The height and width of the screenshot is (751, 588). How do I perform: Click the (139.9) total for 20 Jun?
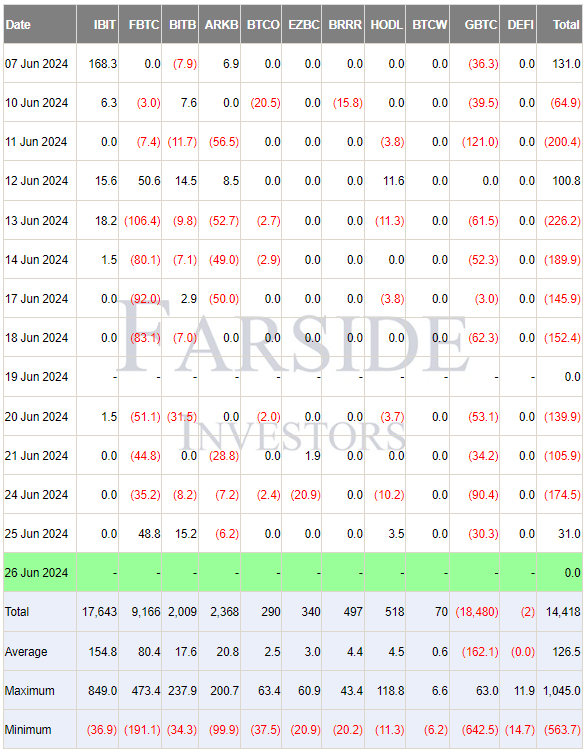tap(562, 417)
